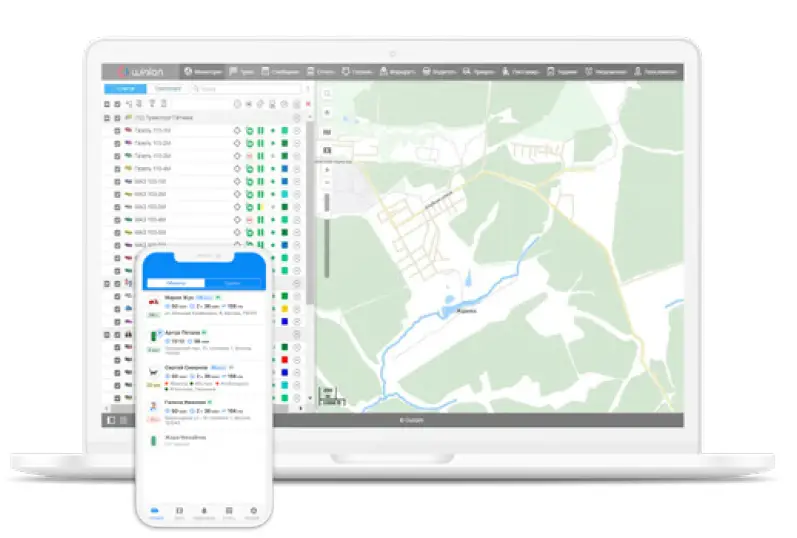The width and height of the screenshot is (797, 538).
Task: Zoom in on the map with plus button
Action: coord(326,170)
